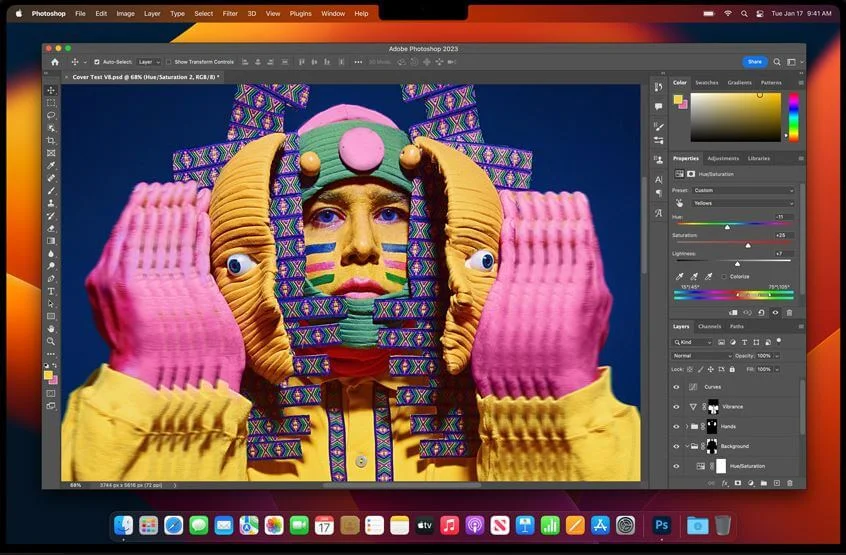Enable Show Transform Controls checkbox

coord(169,62)
